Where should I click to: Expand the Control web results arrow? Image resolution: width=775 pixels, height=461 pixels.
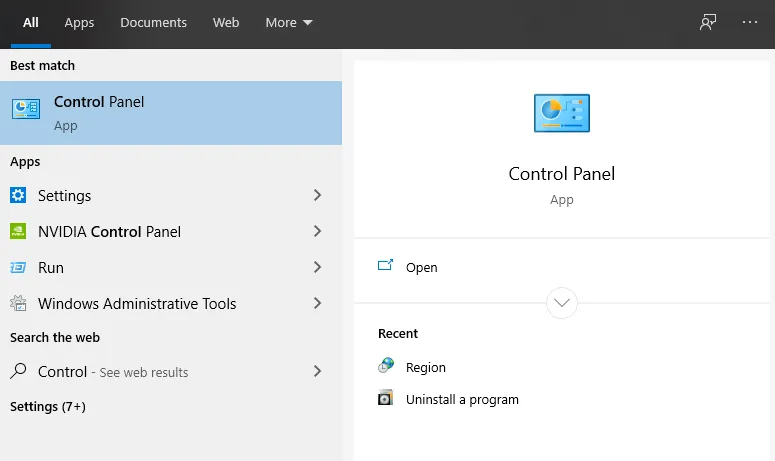(317, 371)
